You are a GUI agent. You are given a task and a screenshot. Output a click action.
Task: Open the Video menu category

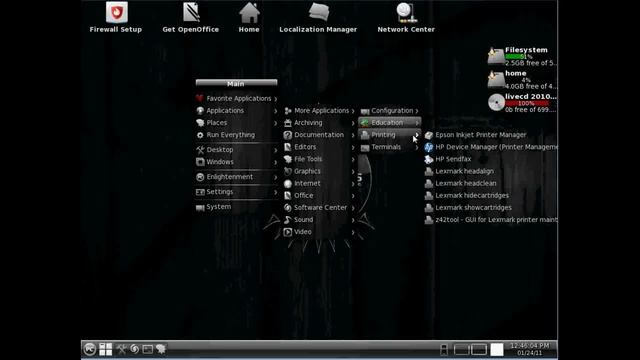319,232
